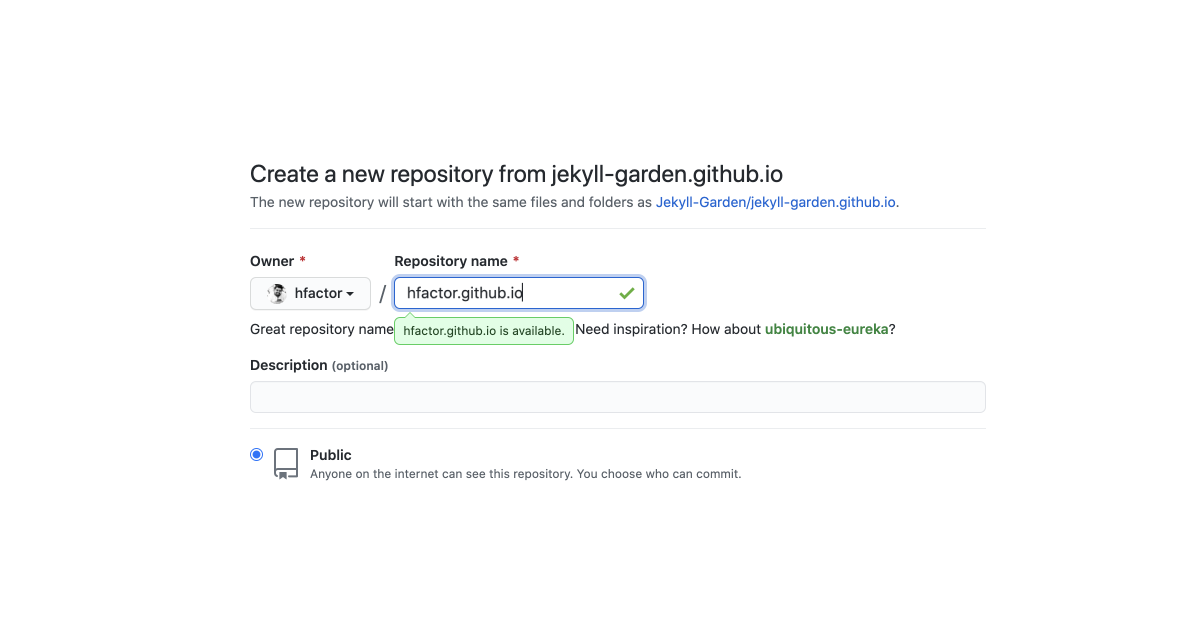Screen dimensions: 1200x630
Task: Use the suggested name ubiquitous-eureka
Action: pyautogui.click(x=826, y=329)
